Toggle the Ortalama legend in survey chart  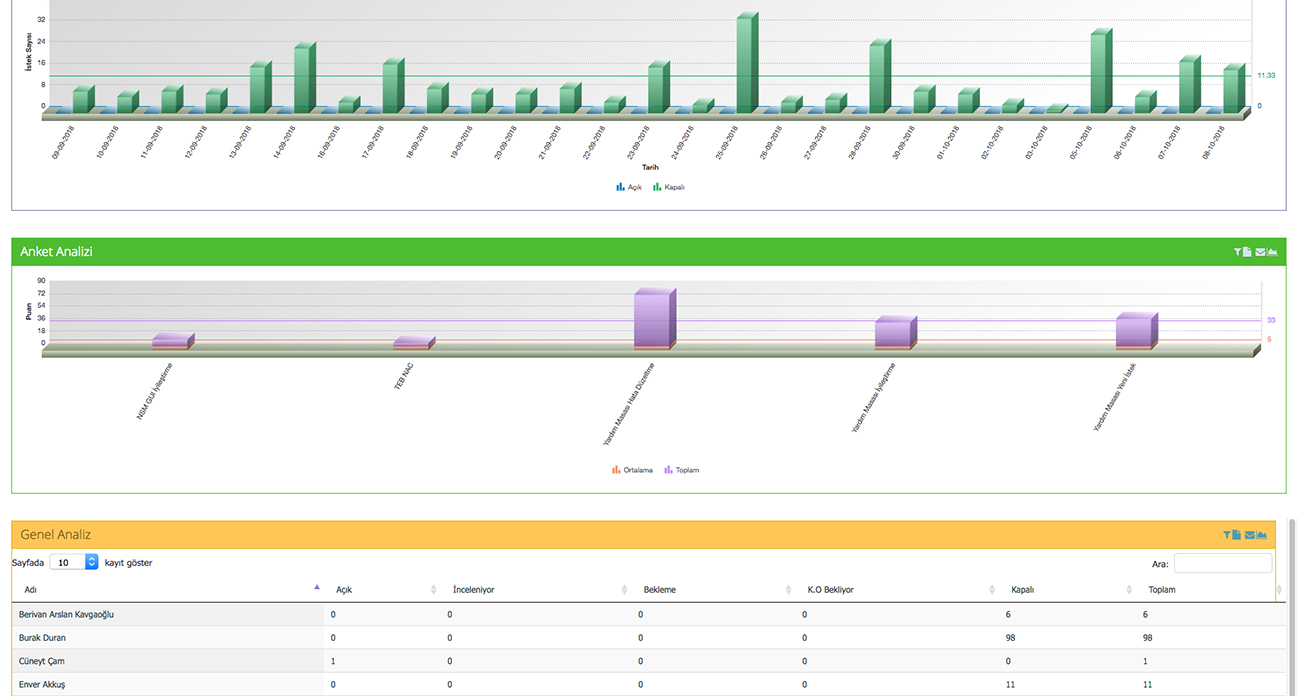coord(632,470)
